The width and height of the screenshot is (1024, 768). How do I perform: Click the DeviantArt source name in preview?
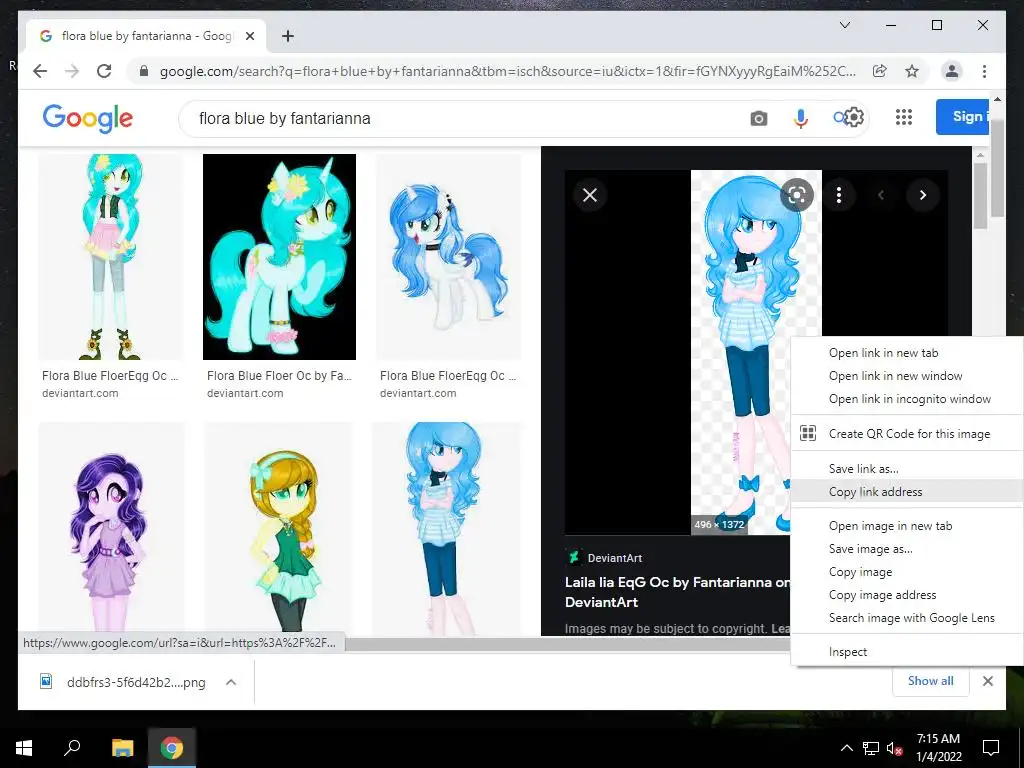tap(615, 558)
